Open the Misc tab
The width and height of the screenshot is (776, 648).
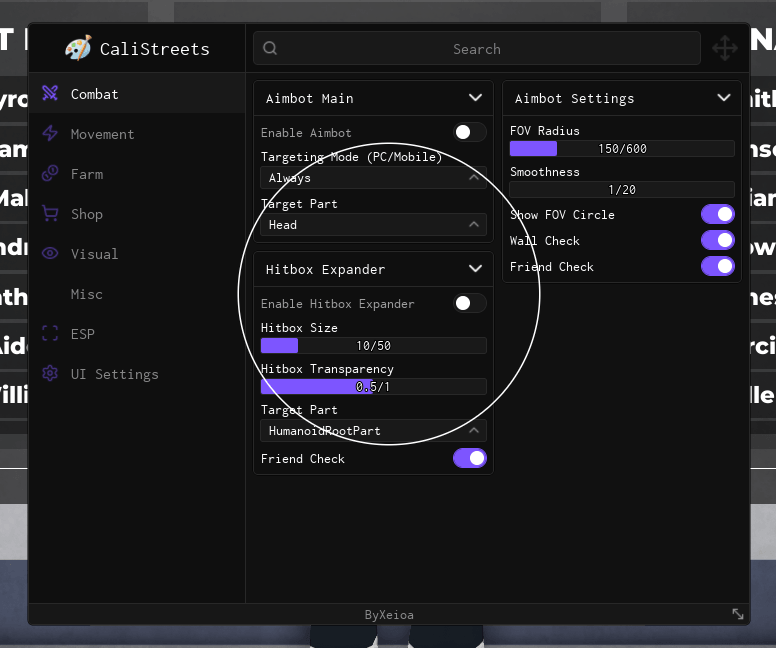point(137,294)
